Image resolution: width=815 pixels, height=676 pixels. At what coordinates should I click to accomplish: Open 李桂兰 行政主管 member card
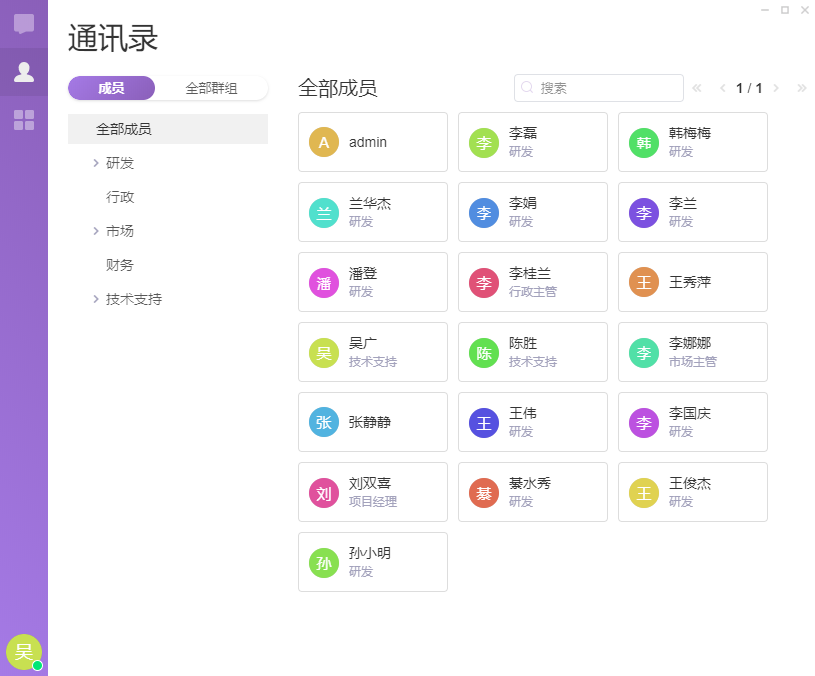point(533,282)
